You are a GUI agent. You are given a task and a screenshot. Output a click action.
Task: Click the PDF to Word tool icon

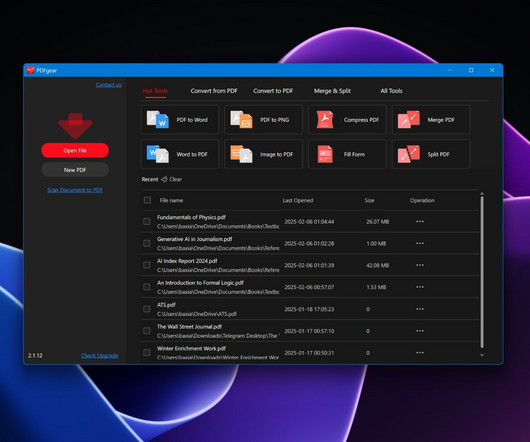tap(158, 120)
